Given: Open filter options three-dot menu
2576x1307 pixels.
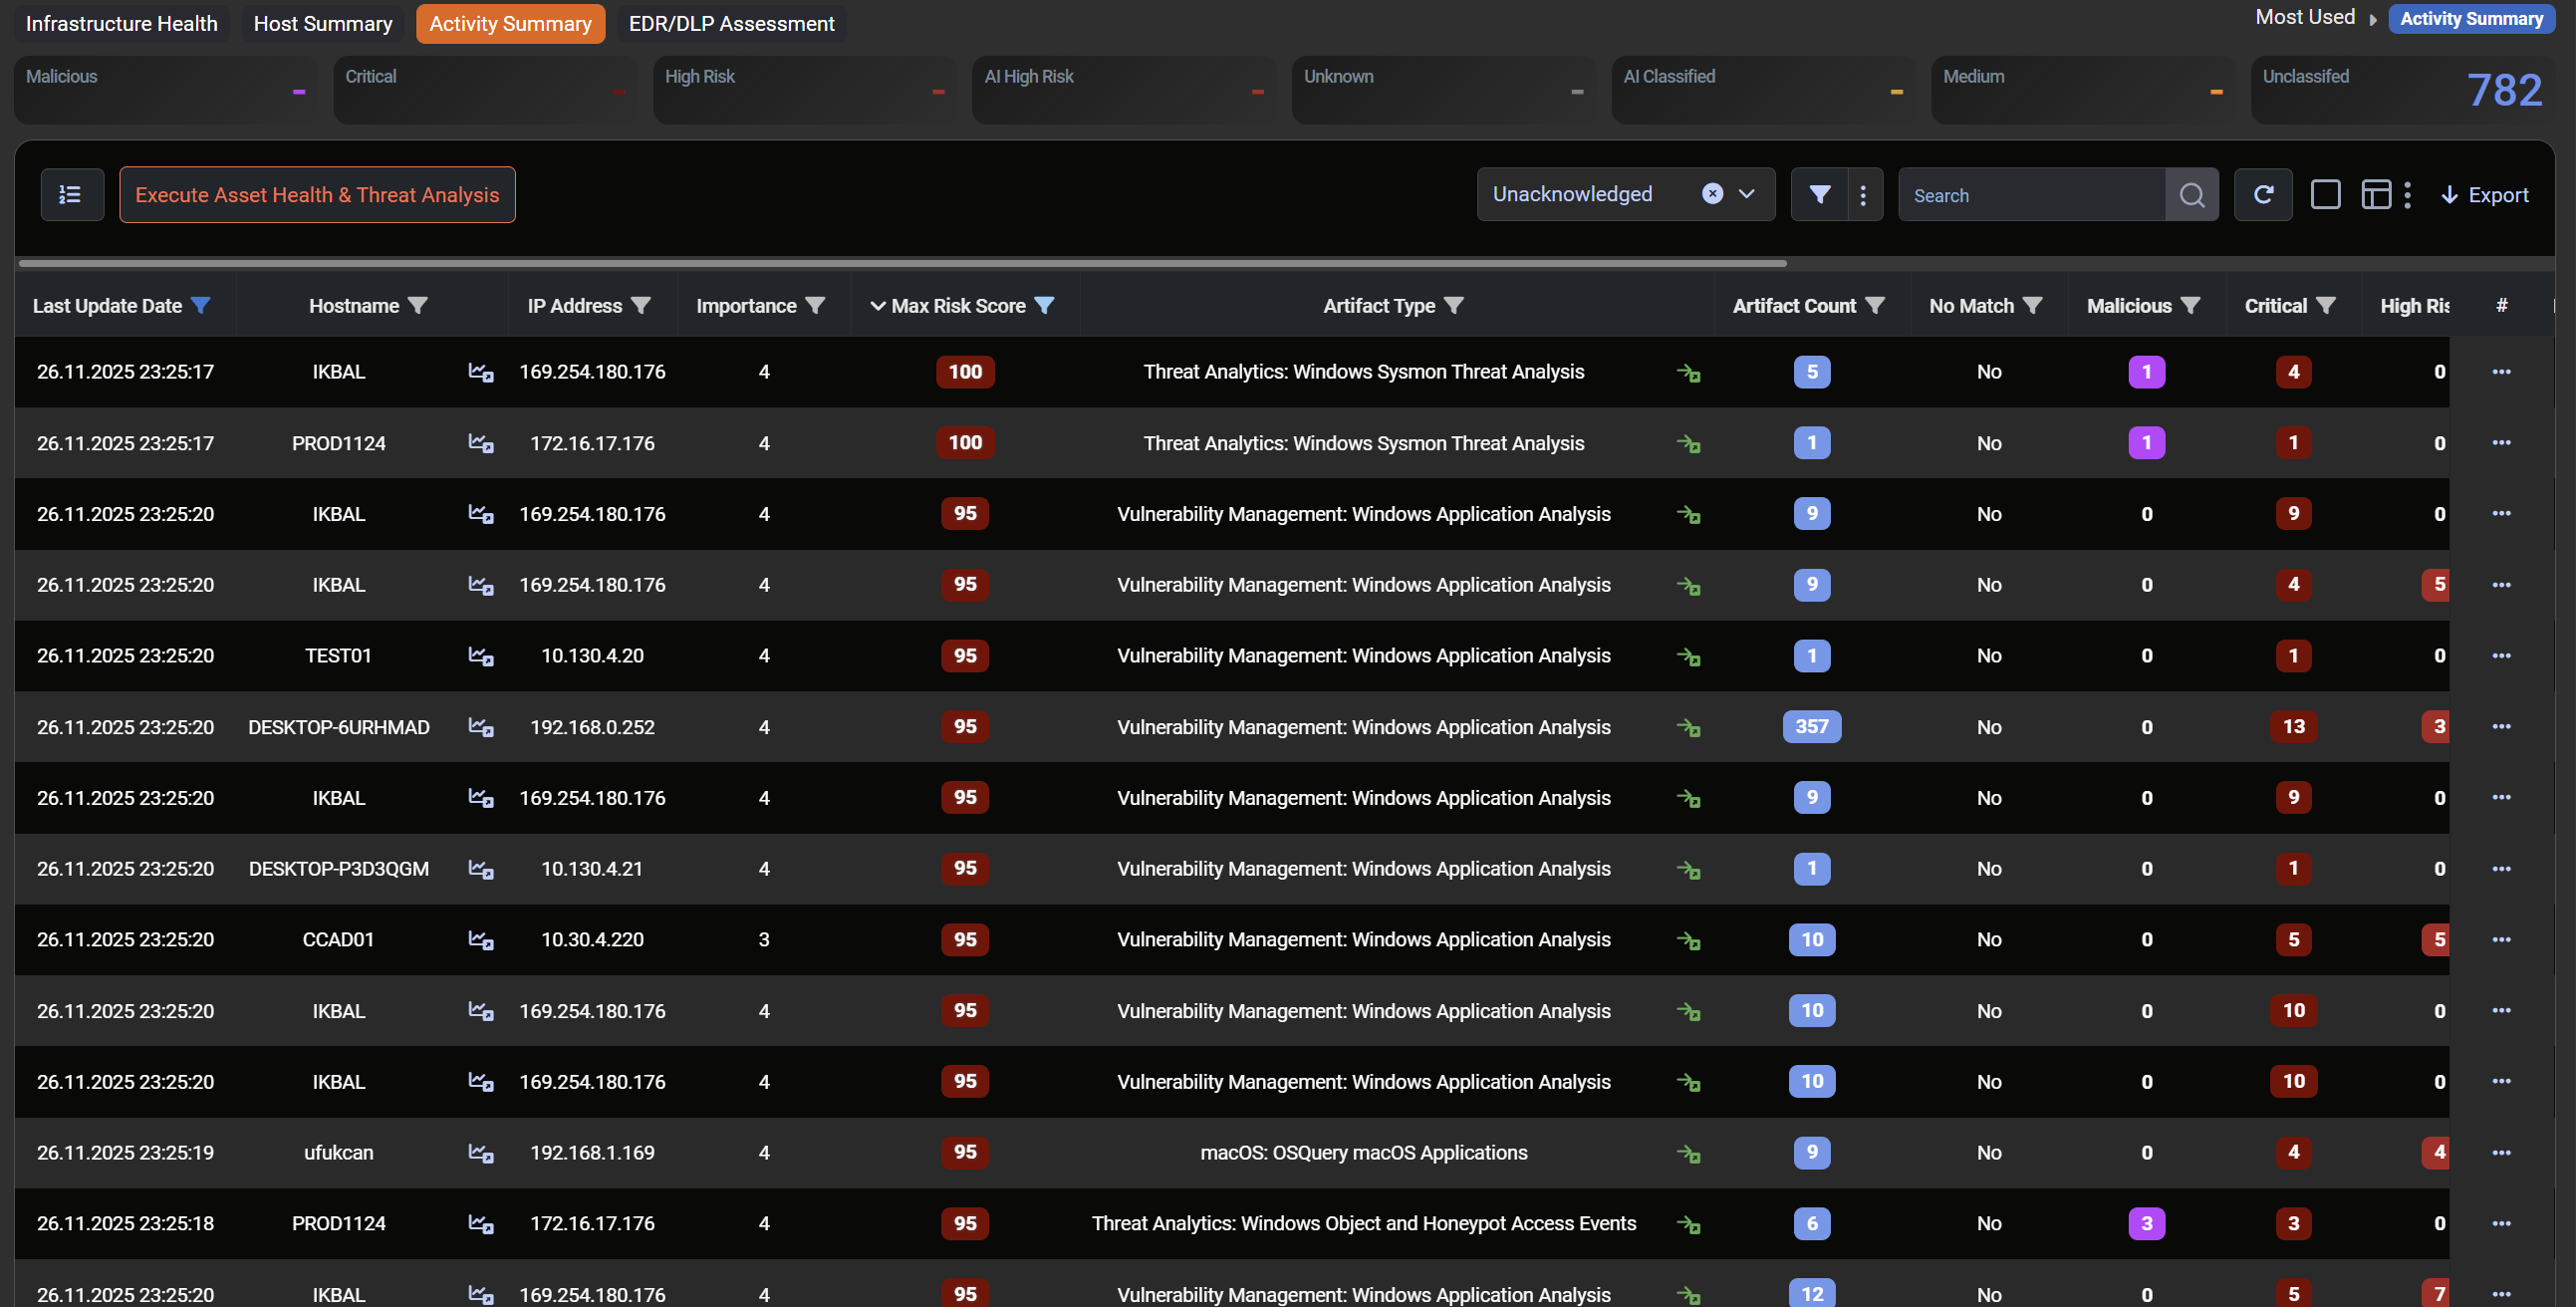Looking at the screenshot, I should (x=1862, y=195).
